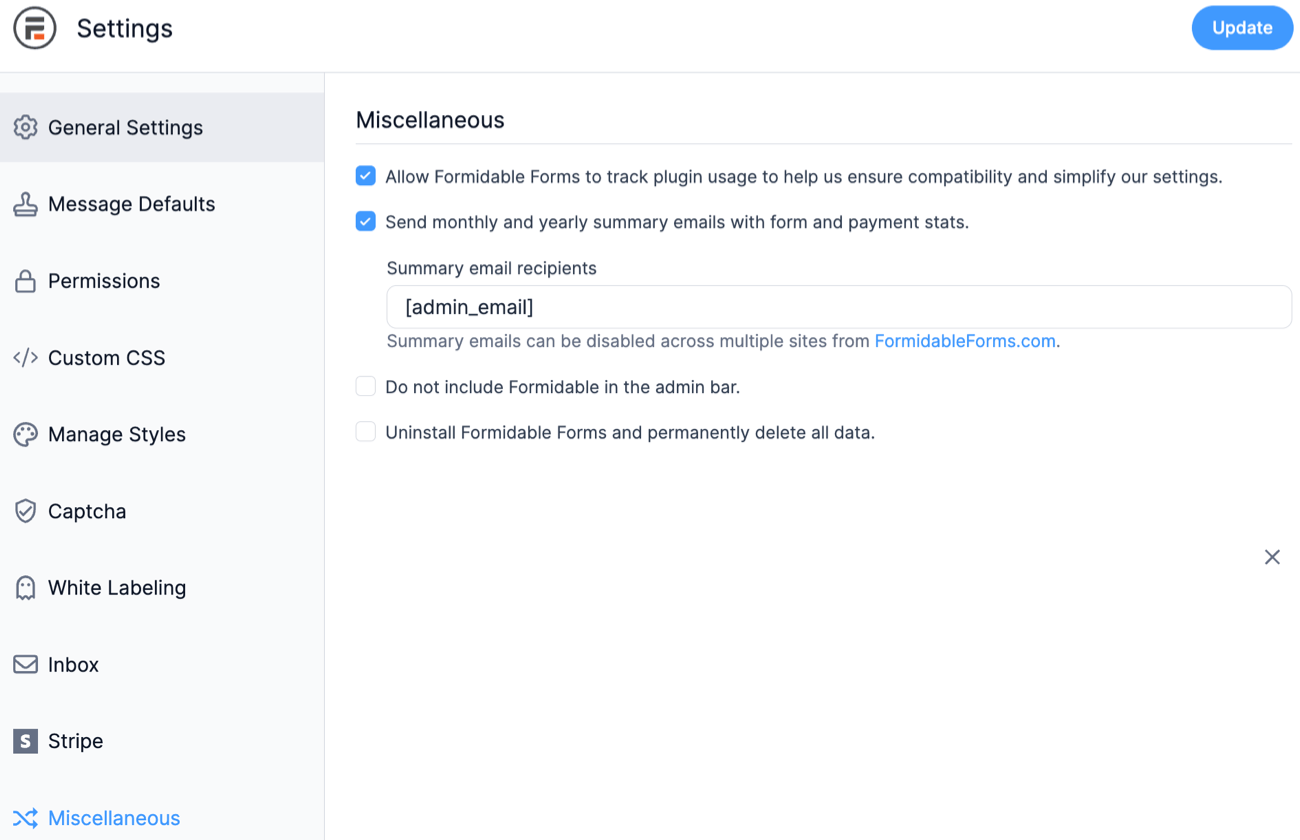1300x840 pixels.
Task: Select the Permissions lock icon
Action: pyautogui.click(x=25, y=281)
